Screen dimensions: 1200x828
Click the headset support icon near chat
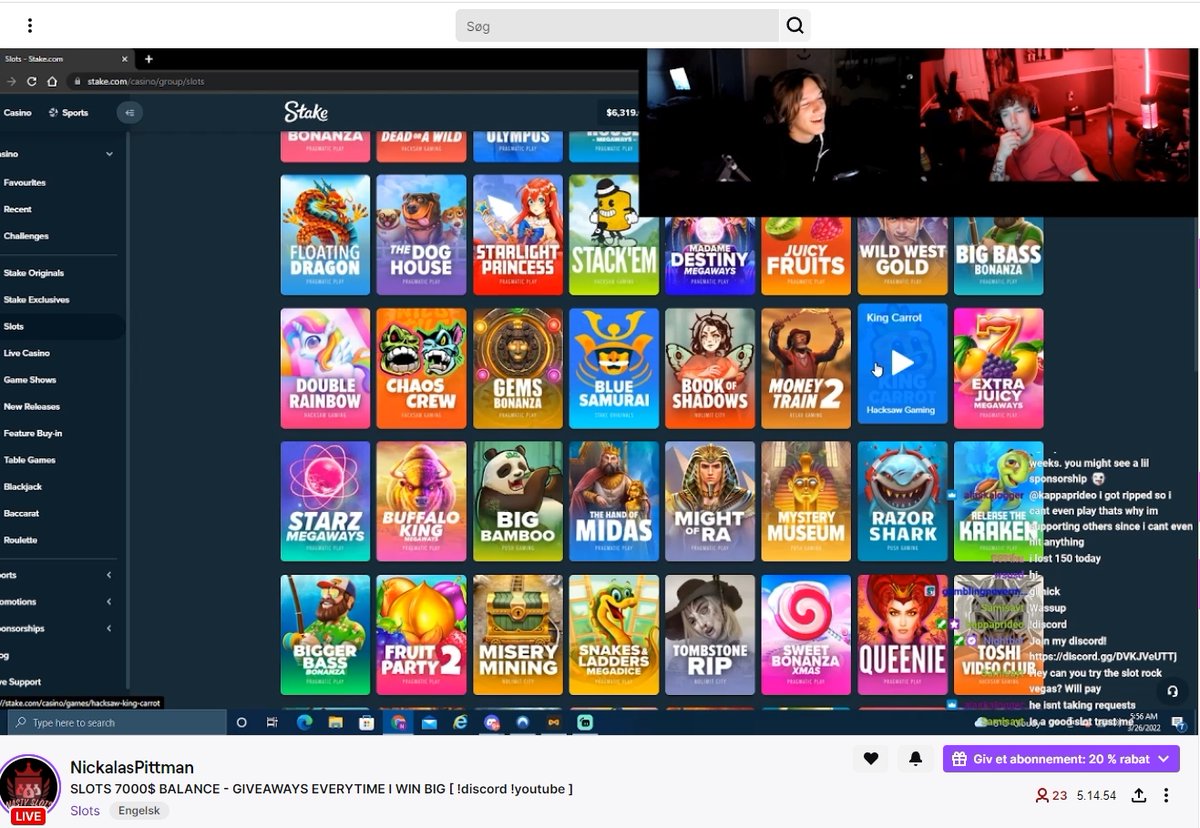tap(1173, 691)
